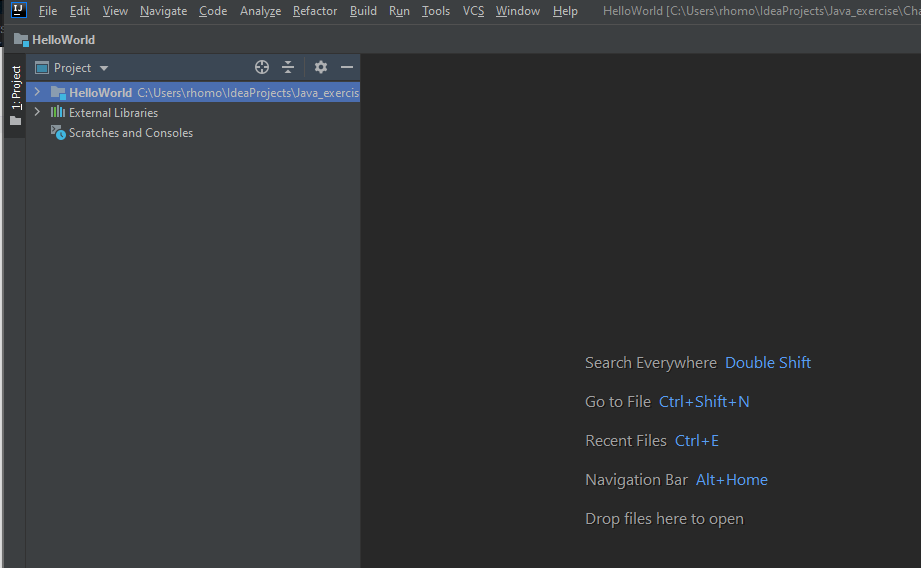Select Scratches and Consoles item

pyautogui.click(x=131, y=133)
